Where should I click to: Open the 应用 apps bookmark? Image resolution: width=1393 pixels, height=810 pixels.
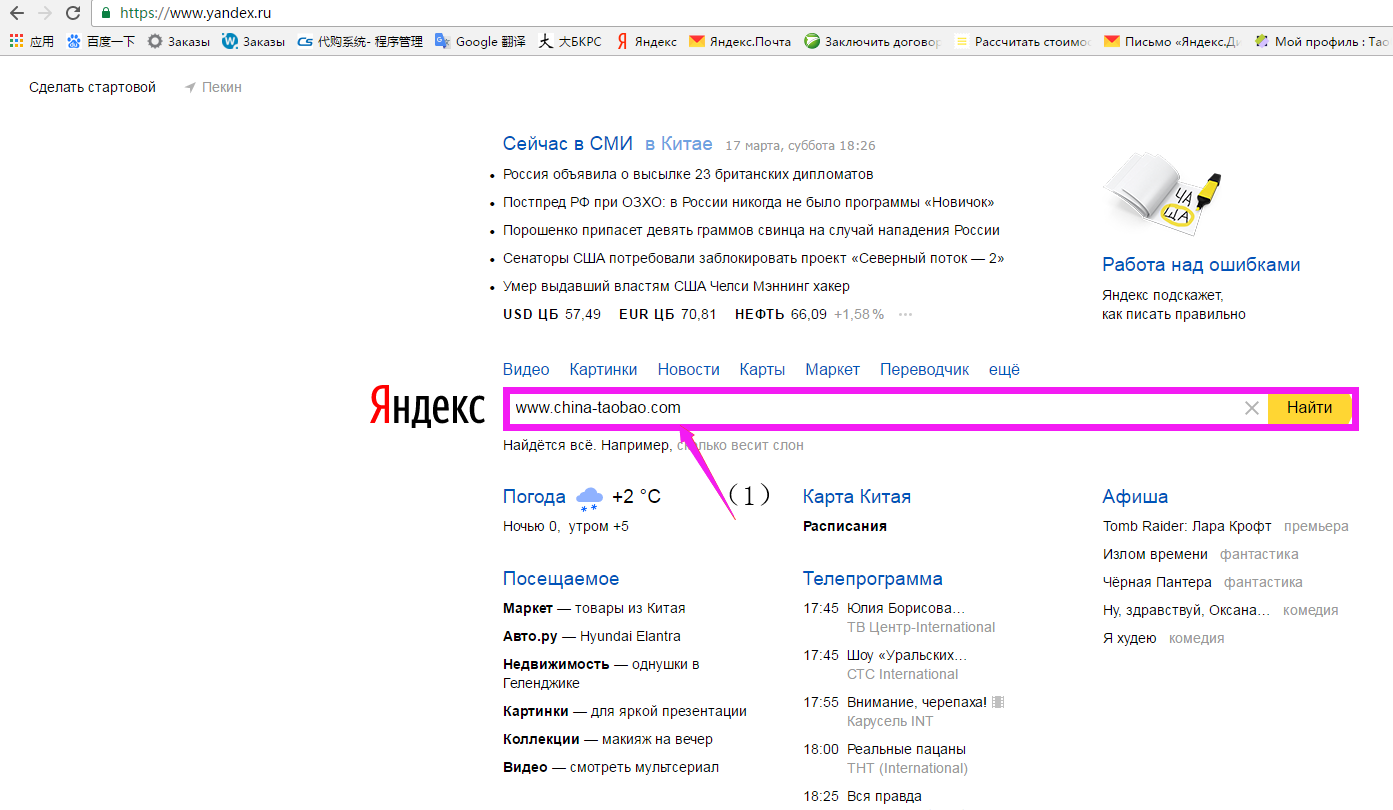click(32, 42)
